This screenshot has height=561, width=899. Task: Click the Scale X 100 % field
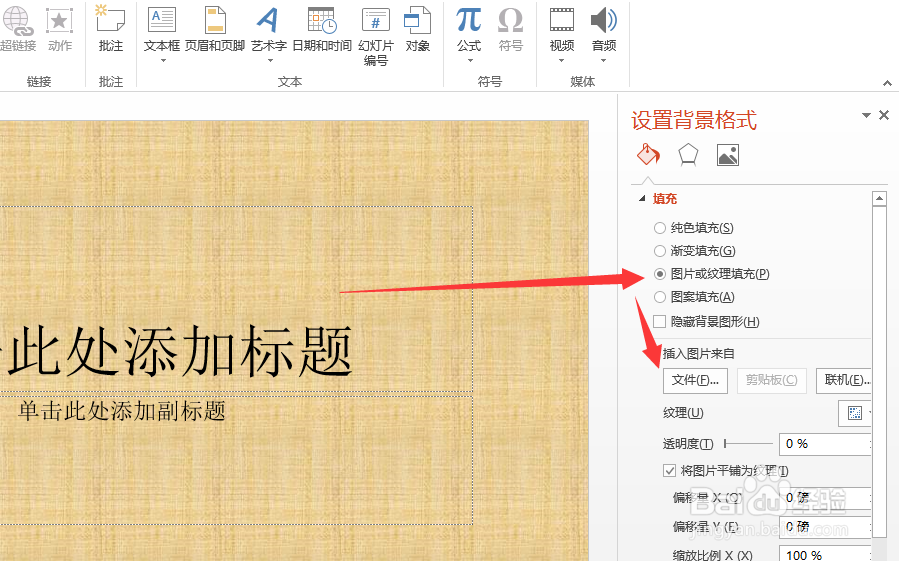pyautogui.click(x=824, y=555)
